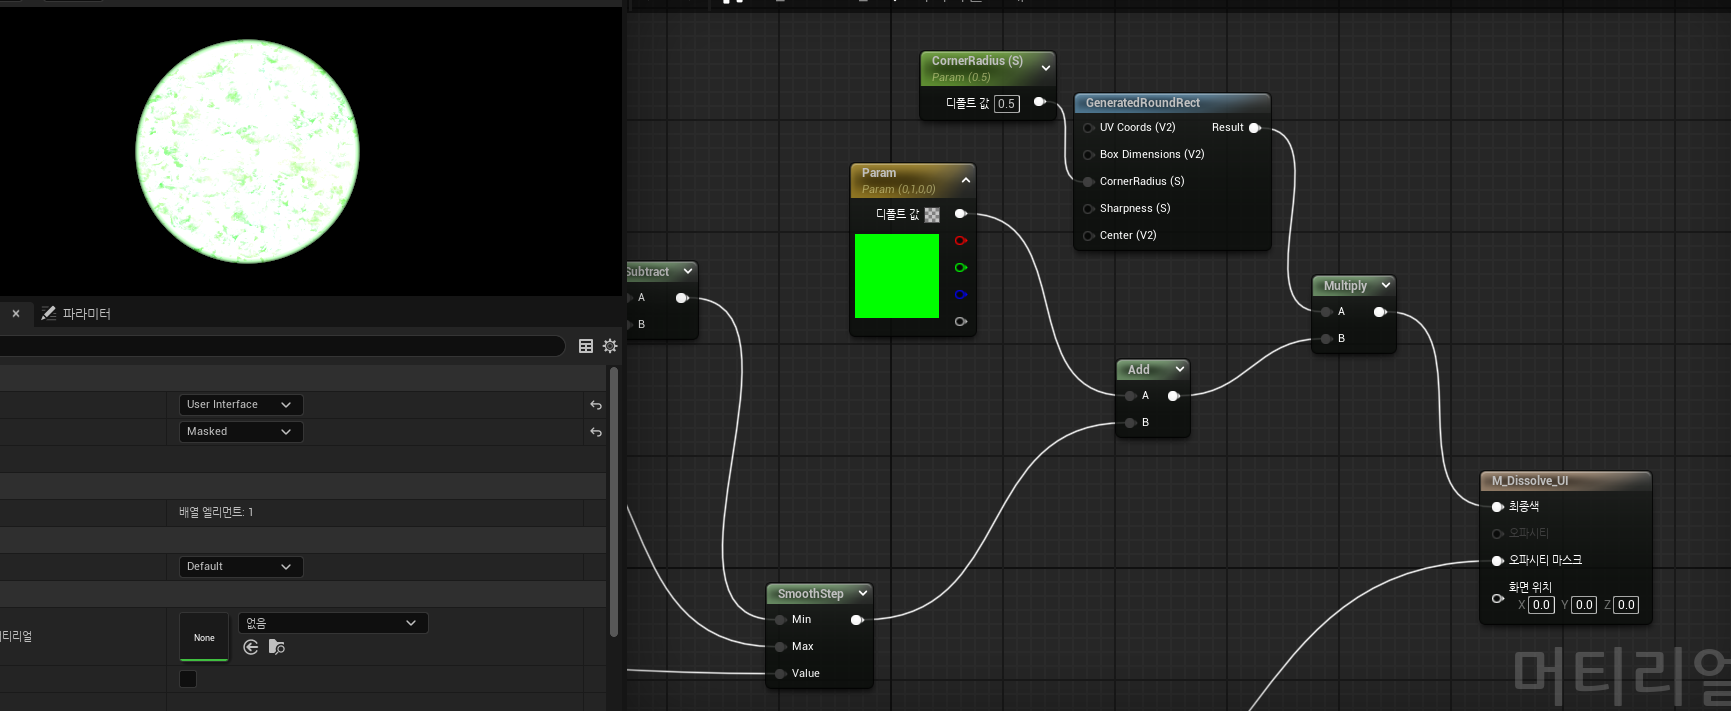Click the green channel pin on Param node
The image size is (1731, 711).
click(x=960, y=268)
